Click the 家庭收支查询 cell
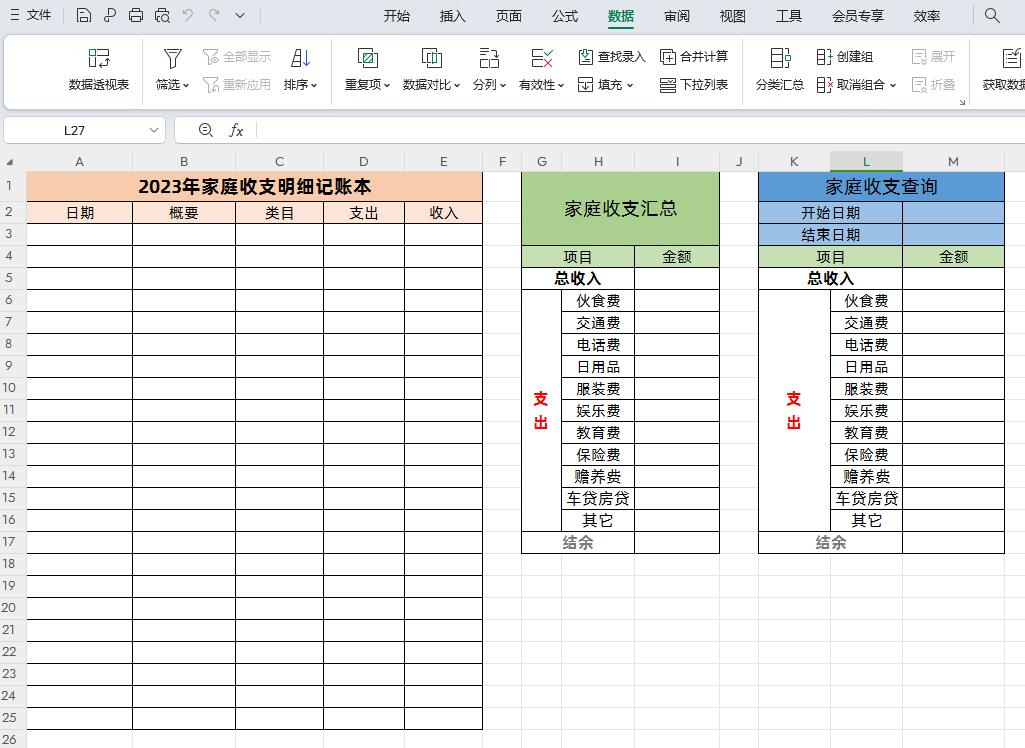Image resolution: width=1025 pixels, height=748 pixels. point(881,187)
